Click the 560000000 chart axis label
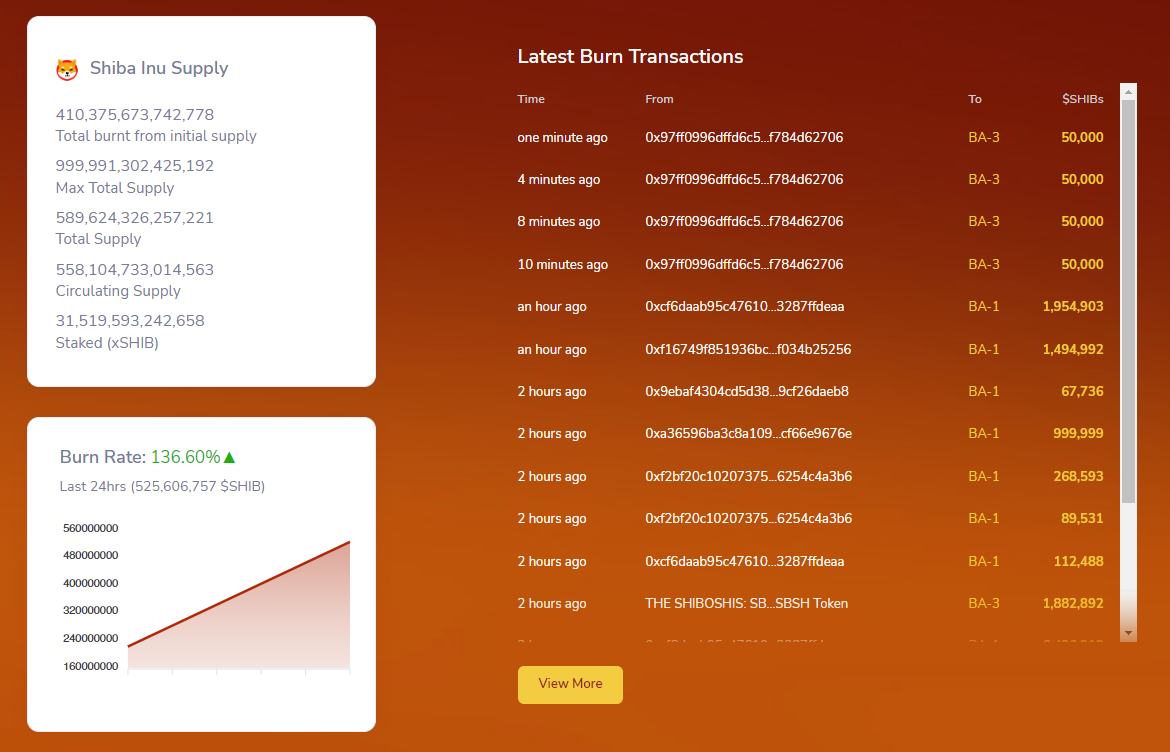Screen dimensions: 1170x752 [x=91, y=528]
